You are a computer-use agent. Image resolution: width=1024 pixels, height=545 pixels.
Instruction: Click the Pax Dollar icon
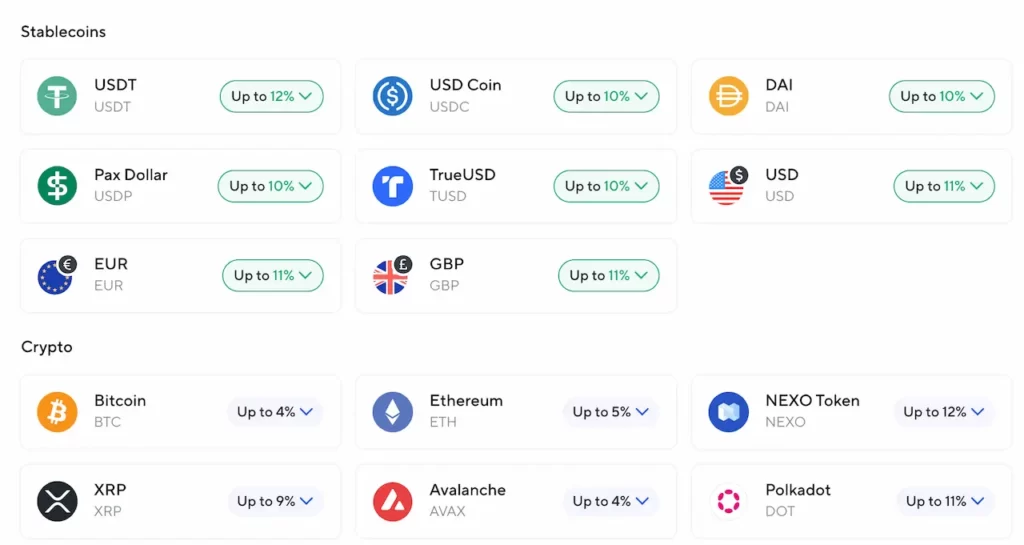tap(57, 186)
